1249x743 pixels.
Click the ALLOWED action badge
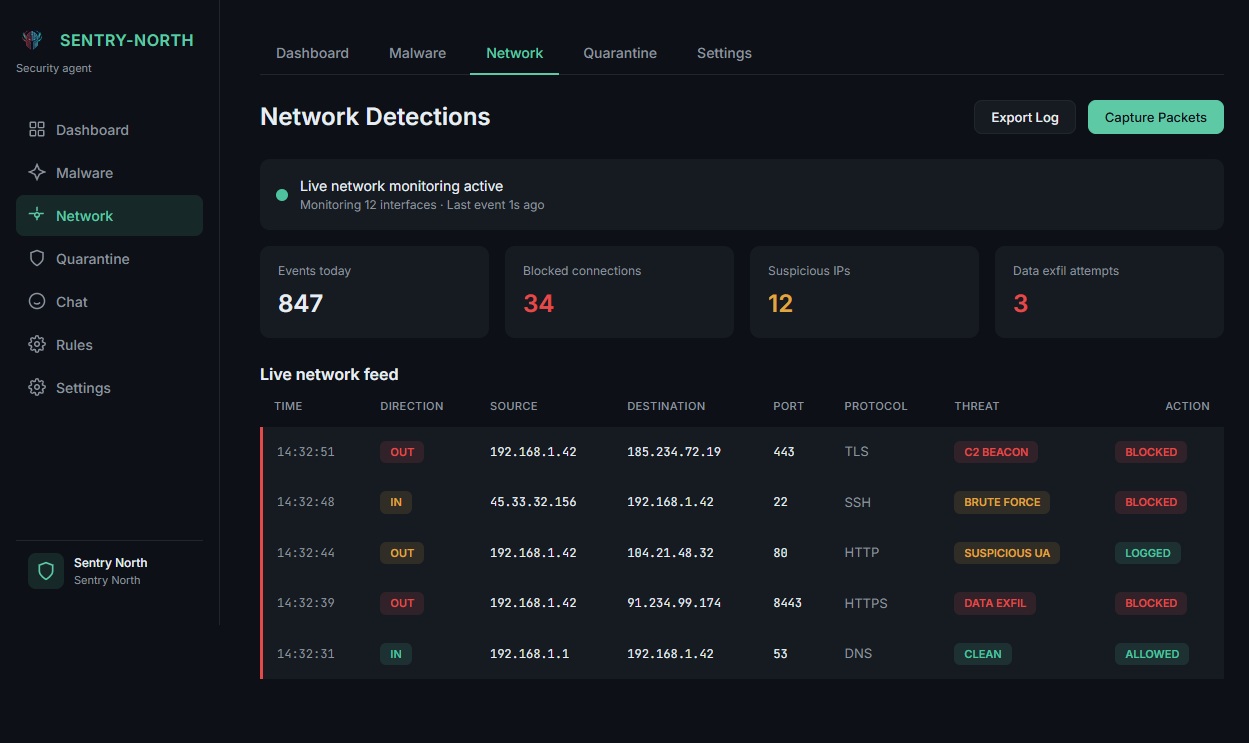[x=1152, y=654]
